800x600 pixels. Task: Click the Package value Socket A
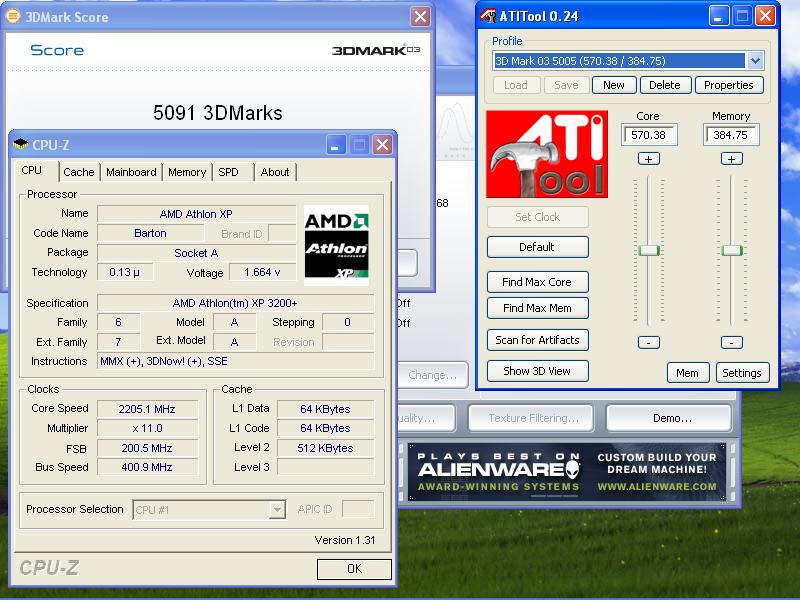pos(196,253)
